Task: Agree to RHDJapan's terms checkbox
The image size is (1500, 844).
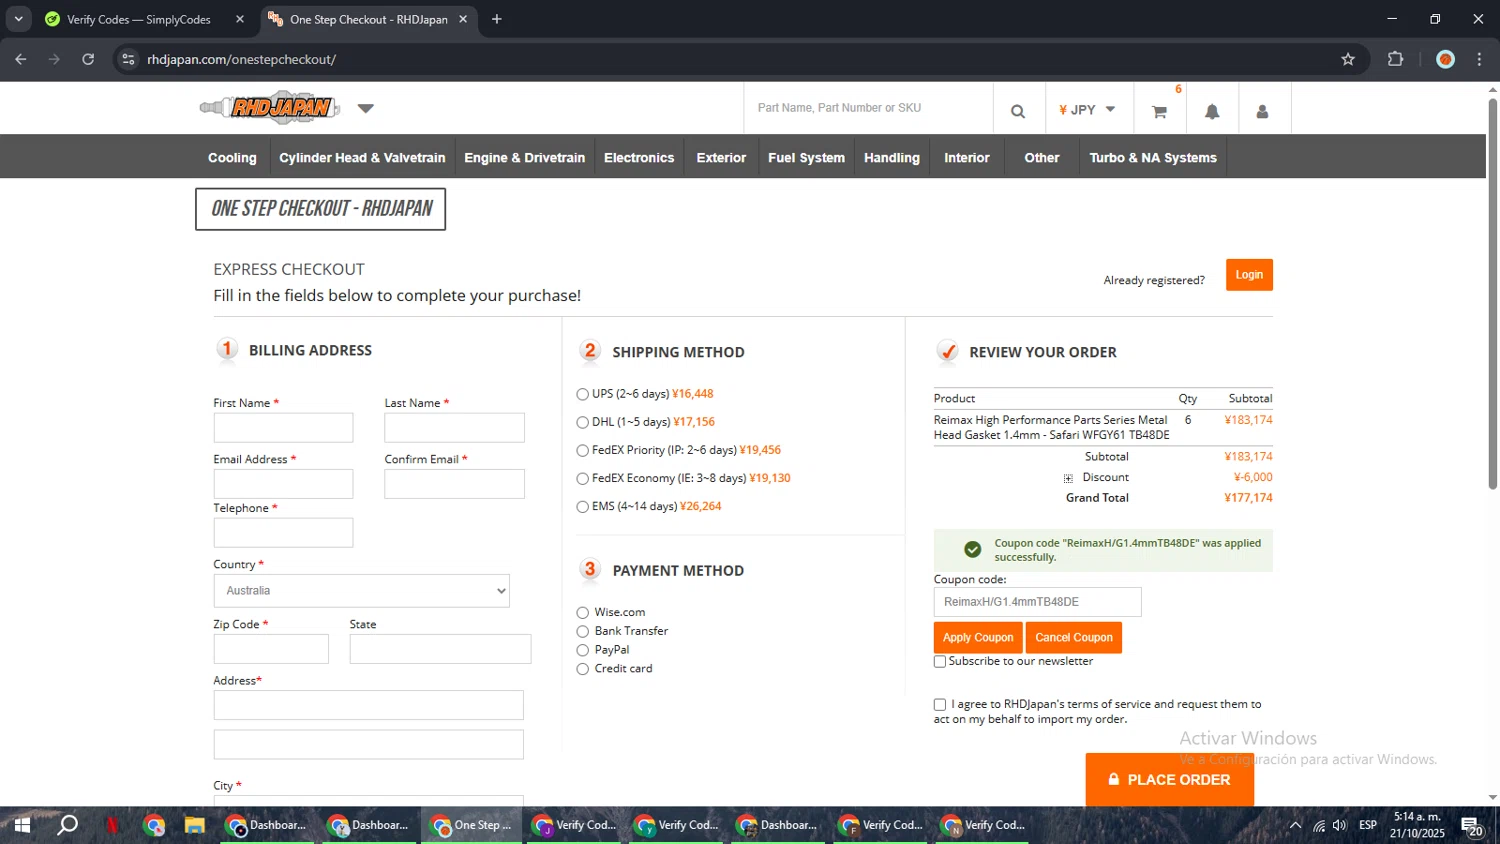Action: tap(940, 705)
